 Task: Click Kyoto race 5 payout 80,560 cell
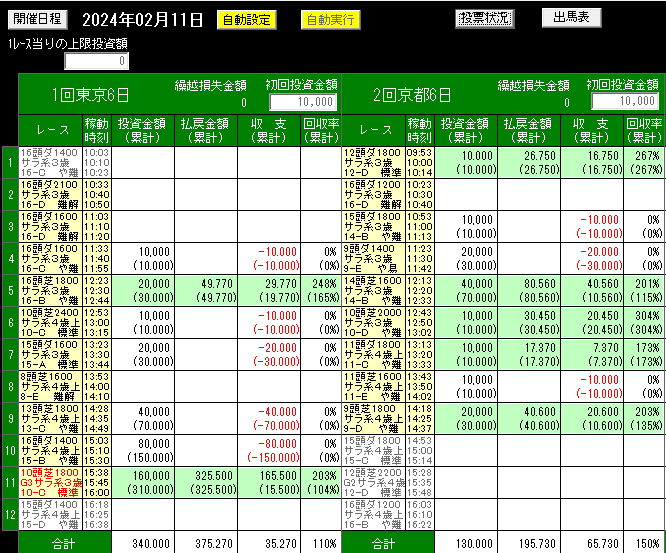(x=528, y=289)
